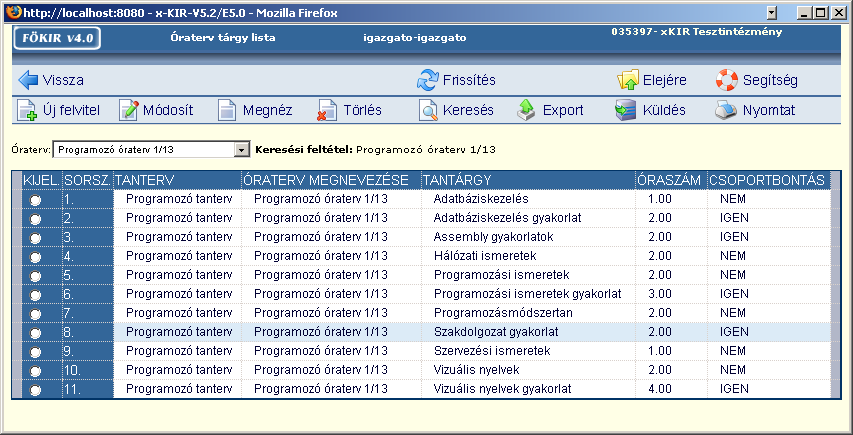Open the title bar dropdown arrow button
This screenshot has width=853, height=435.
pos(771,13)
